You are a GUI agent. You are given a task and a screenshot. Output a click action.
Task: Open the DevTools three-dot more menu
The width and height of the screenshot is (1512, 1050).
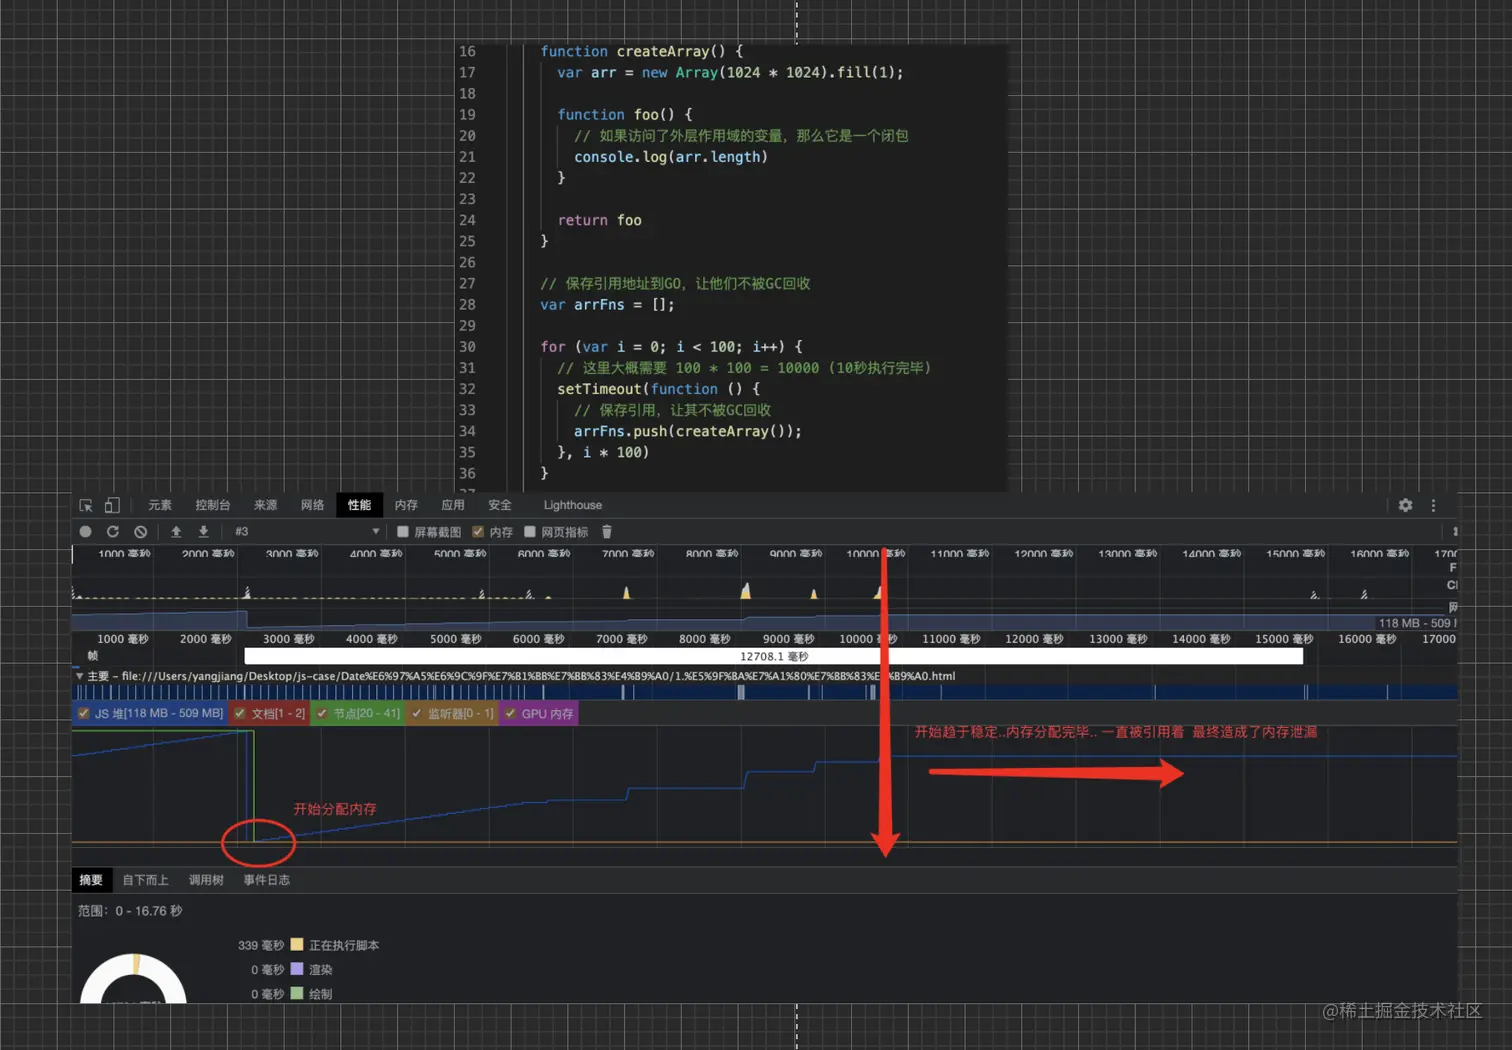1433,505
